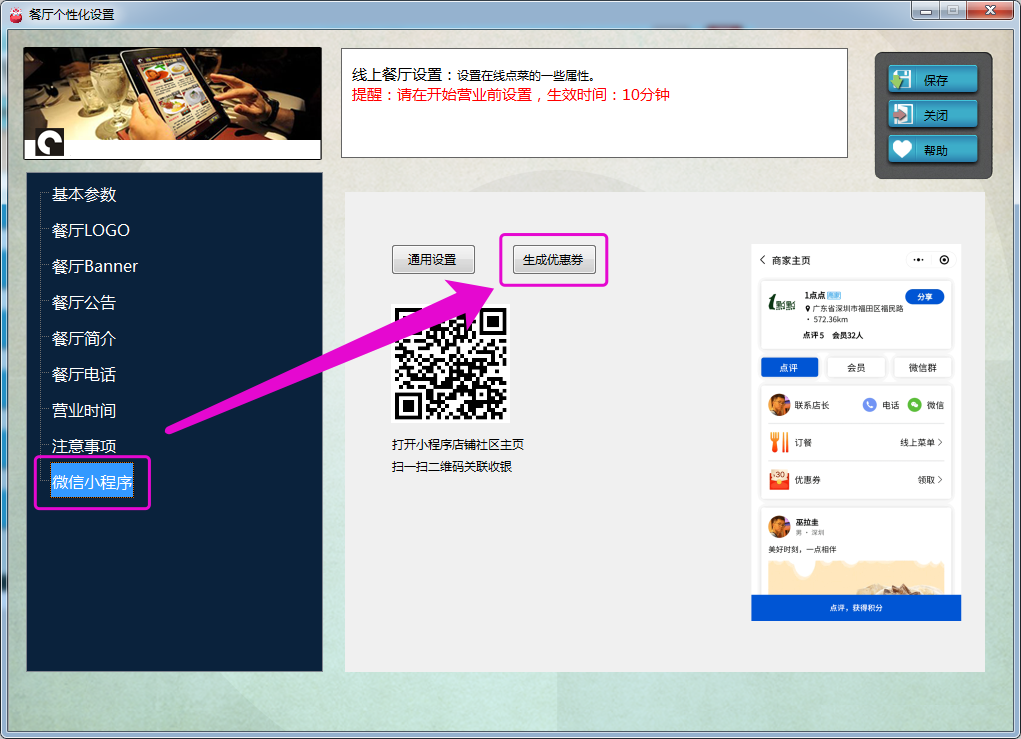Click the logo mark on the banner image
The width and height of the screenshot is (1021, 739).
click(x=49, y=142)
